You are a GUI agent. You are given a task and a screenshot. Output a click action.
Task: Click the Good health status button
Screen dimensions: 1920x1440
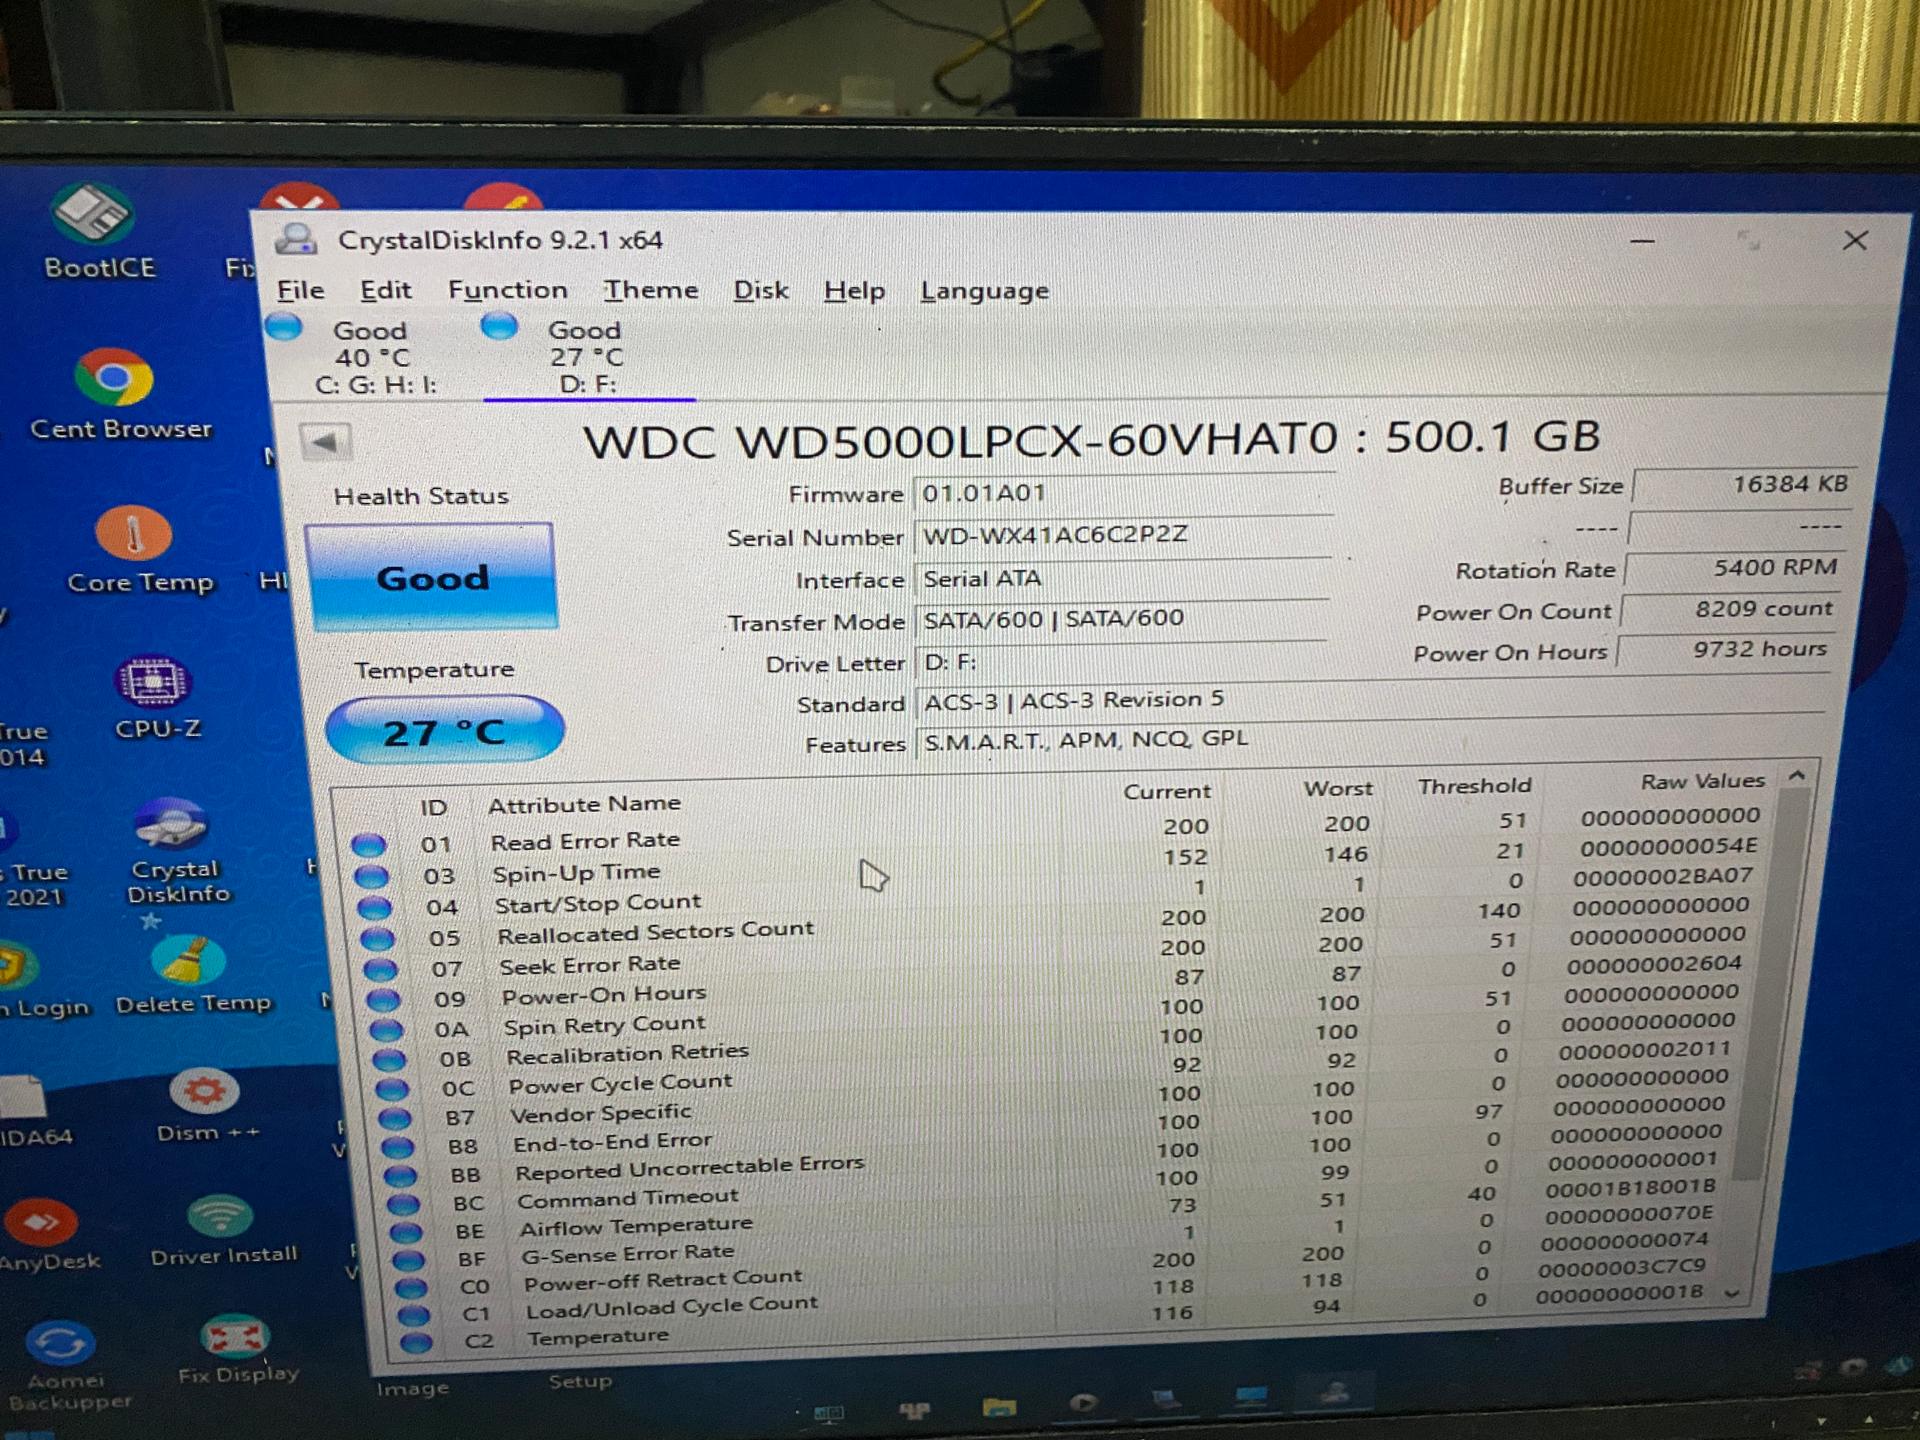pyautogui.click(x=431, y=577)
